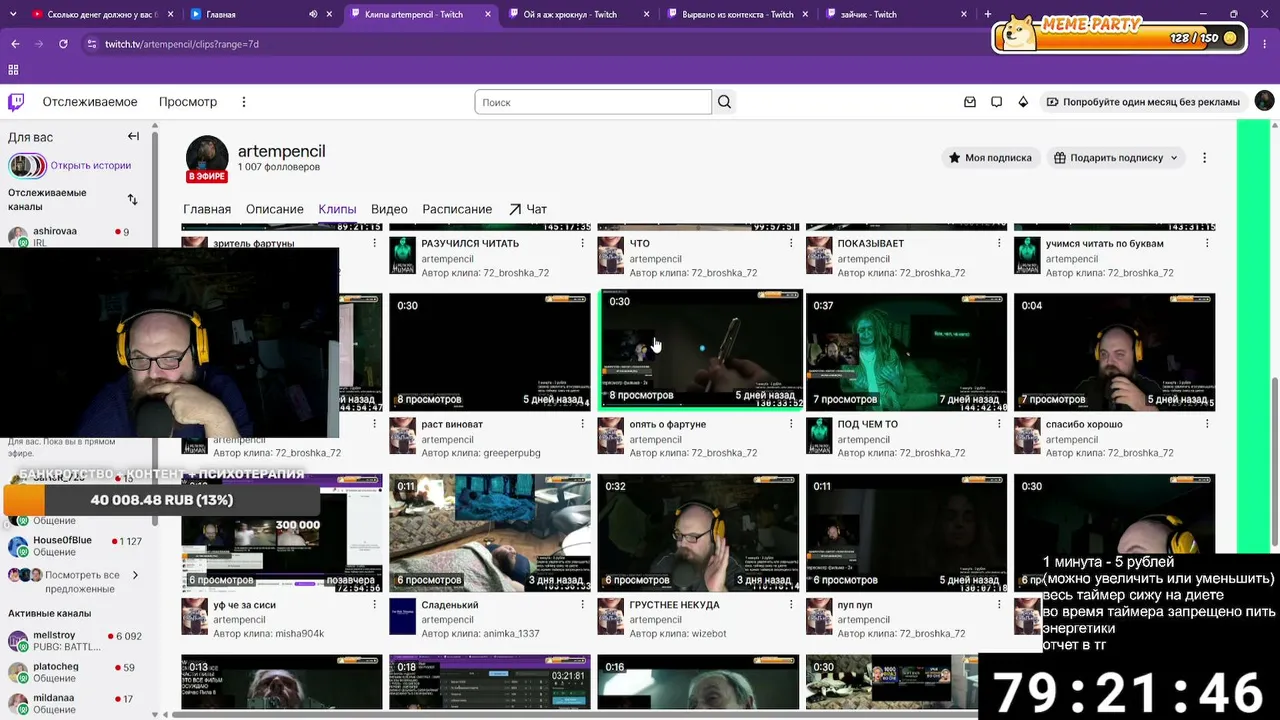Image resolution: width=1280 pixels, height=720 pixels.
Task: Click the Моя подписка button
Action: [990, 158]
